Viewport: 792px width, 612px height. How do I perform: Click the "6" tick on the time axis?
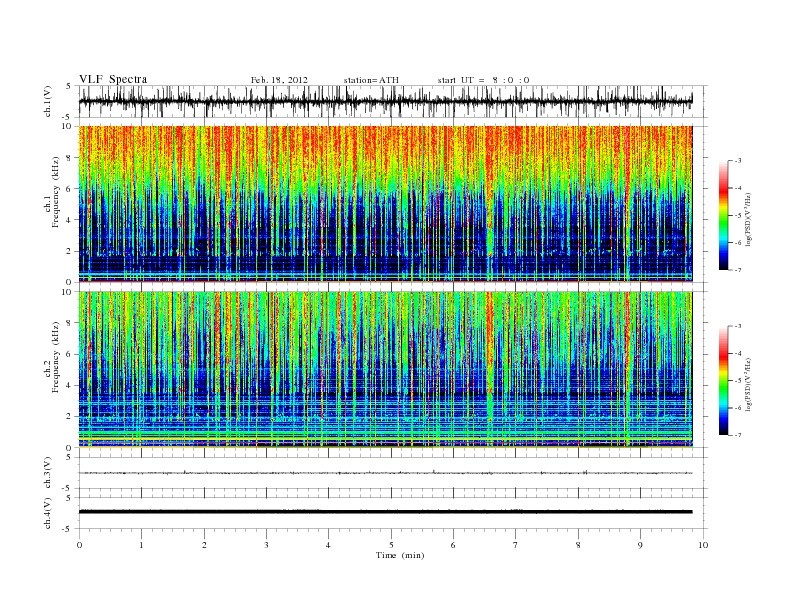click(x=453, y=545)
